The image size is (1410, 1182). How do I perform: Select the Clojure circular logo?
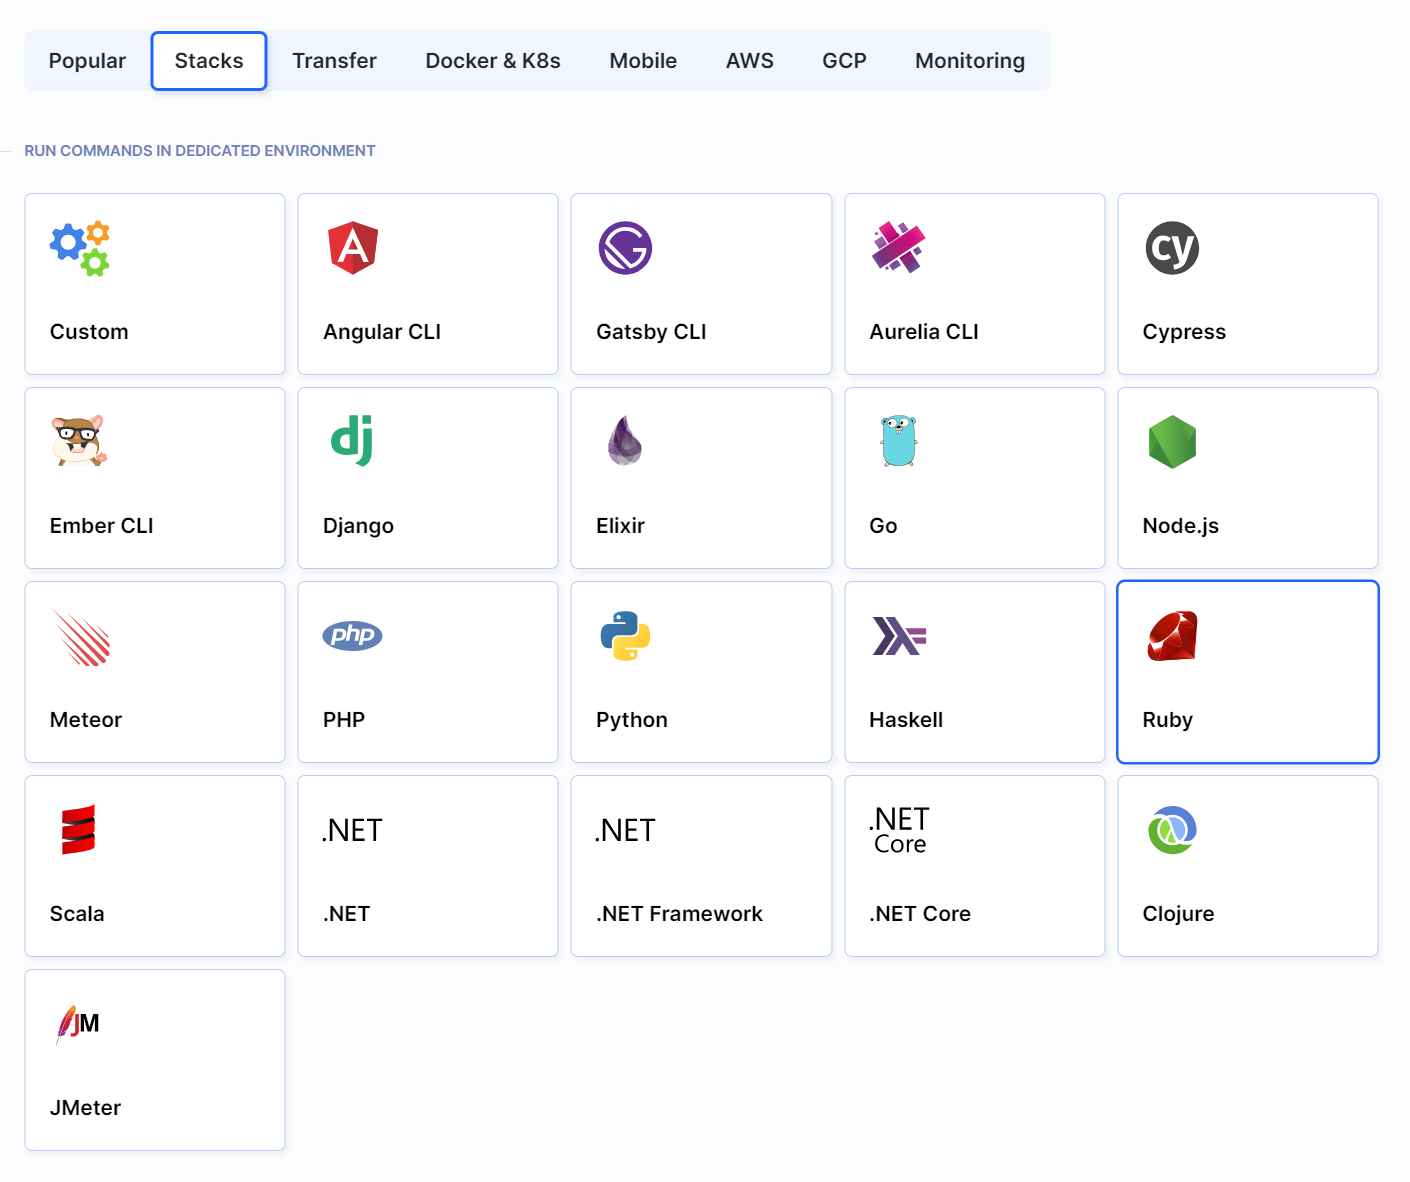(1172, 830)
